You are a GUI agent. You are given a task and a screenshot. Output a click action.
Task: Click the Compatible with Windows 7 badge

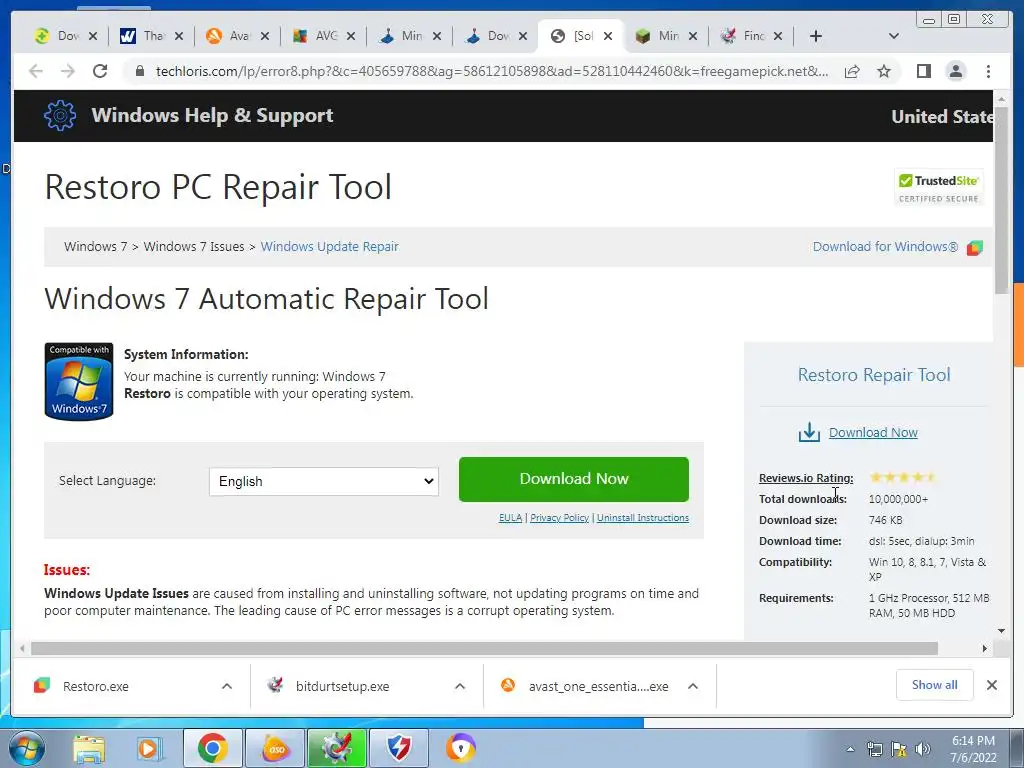pyautogui.click(x=79, y=381)
